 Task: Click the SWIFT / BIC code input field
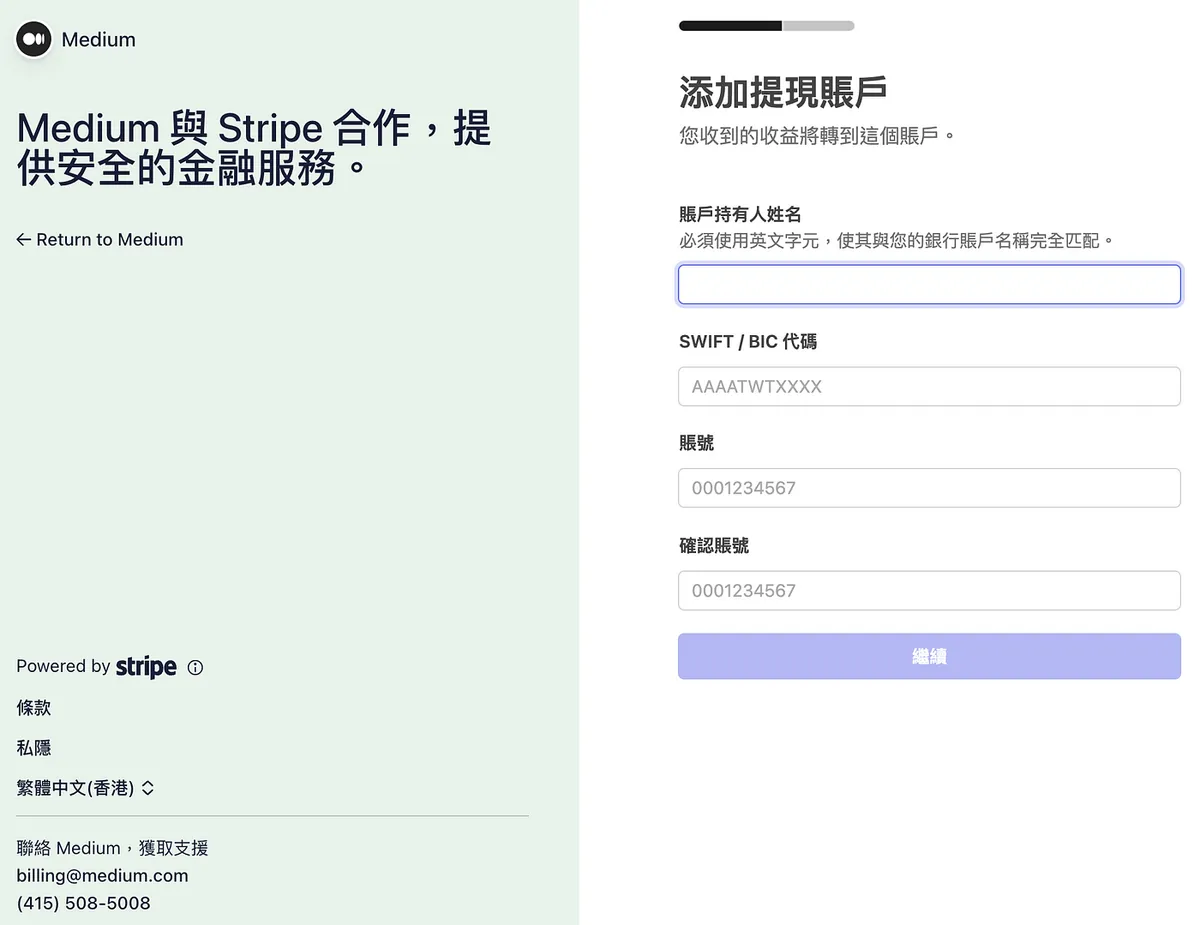(929, 387)
